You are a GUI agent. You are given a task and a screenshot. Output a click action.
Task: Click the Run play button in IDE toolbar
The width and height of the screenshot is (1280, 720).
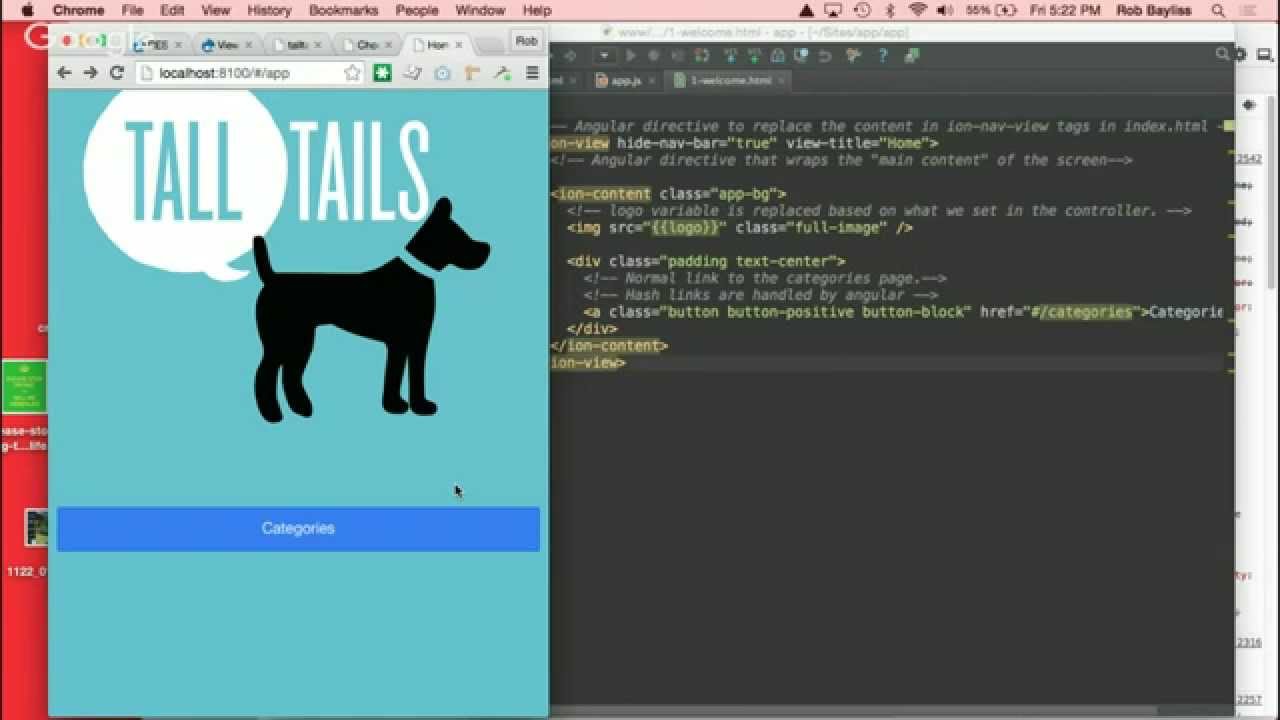coord(630,56)
